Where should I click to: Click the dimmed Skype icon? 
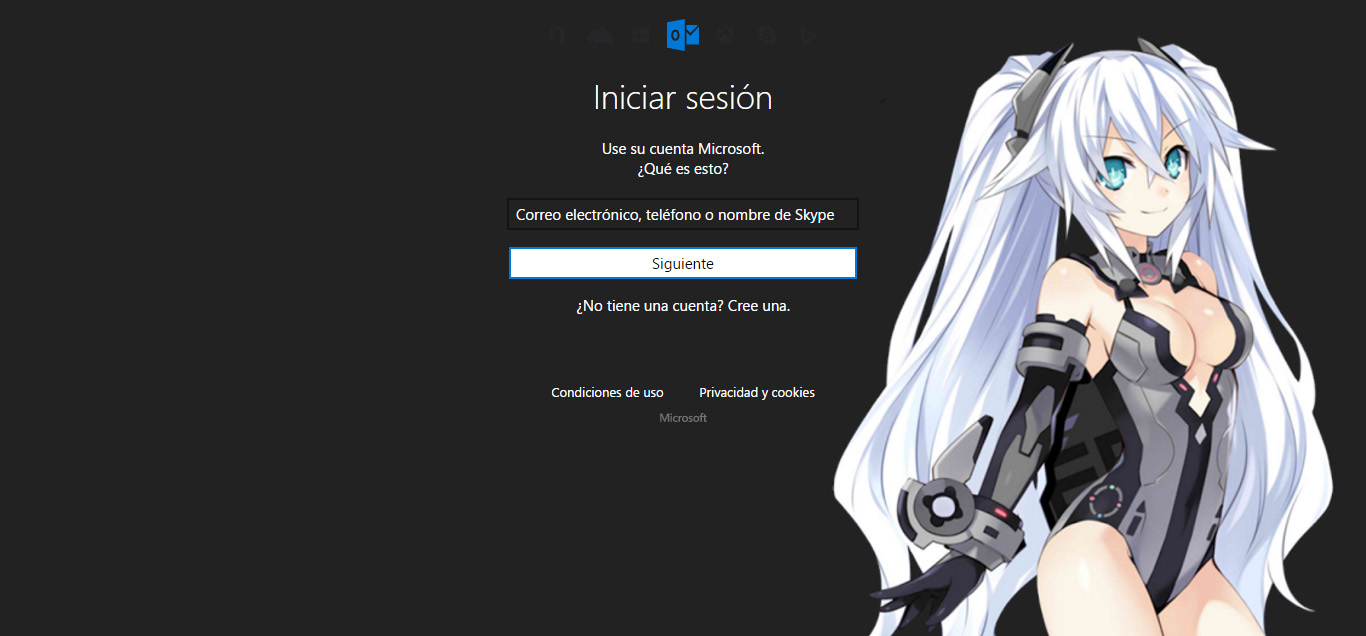click(767, 36)
